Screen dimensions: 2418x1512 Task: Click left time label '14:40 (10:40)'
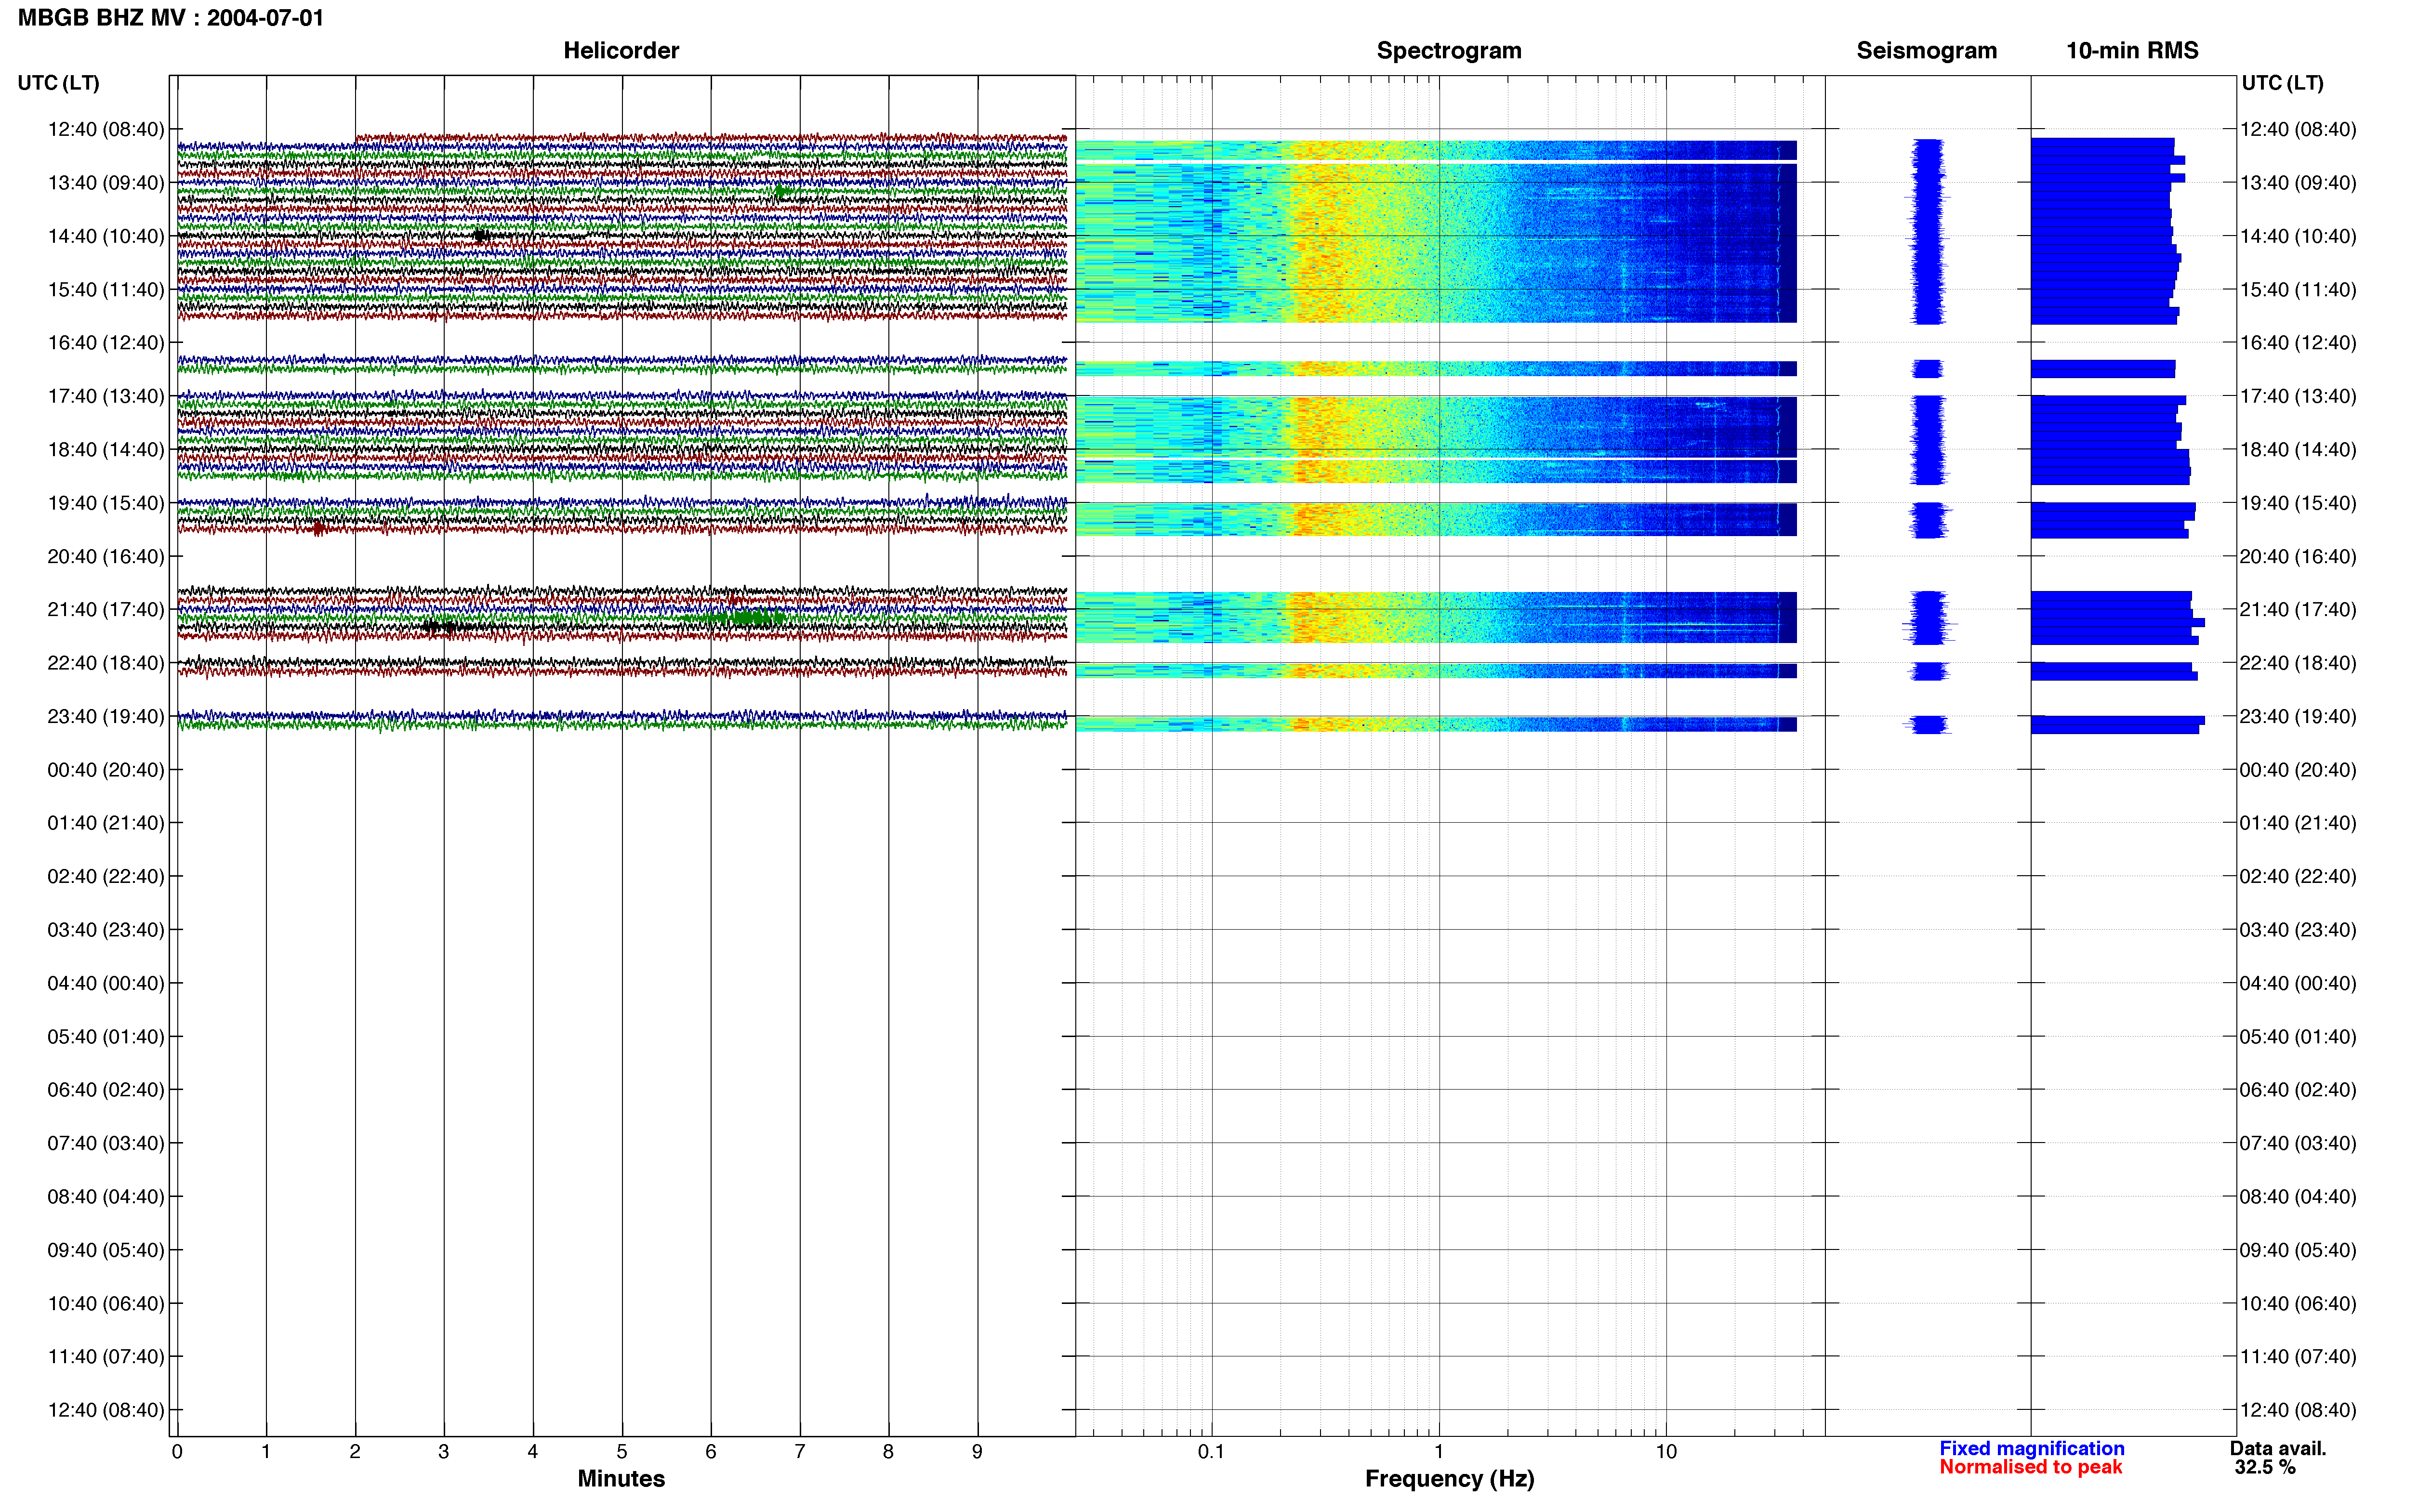(106, 236)
